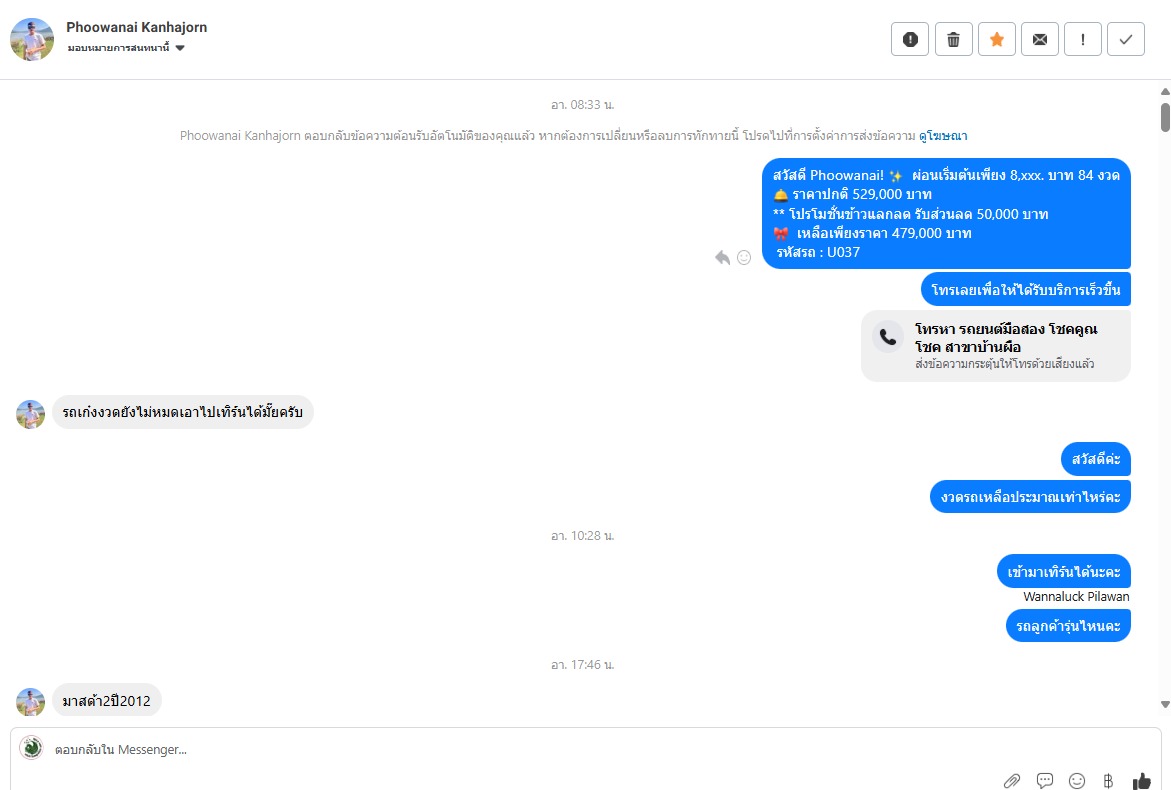Expand the conversation assignment dropdown arrow
The height and width of the screenshot is (790, 1171).
click(x=180, y=48)
